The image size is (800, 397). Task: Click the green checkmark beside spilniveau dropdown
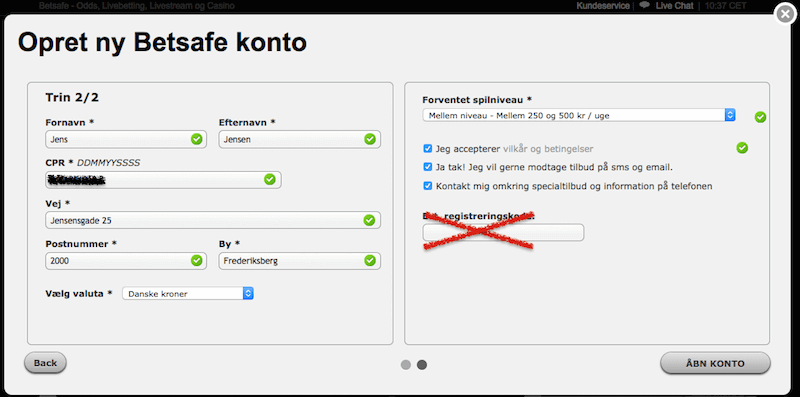(760, 117)
